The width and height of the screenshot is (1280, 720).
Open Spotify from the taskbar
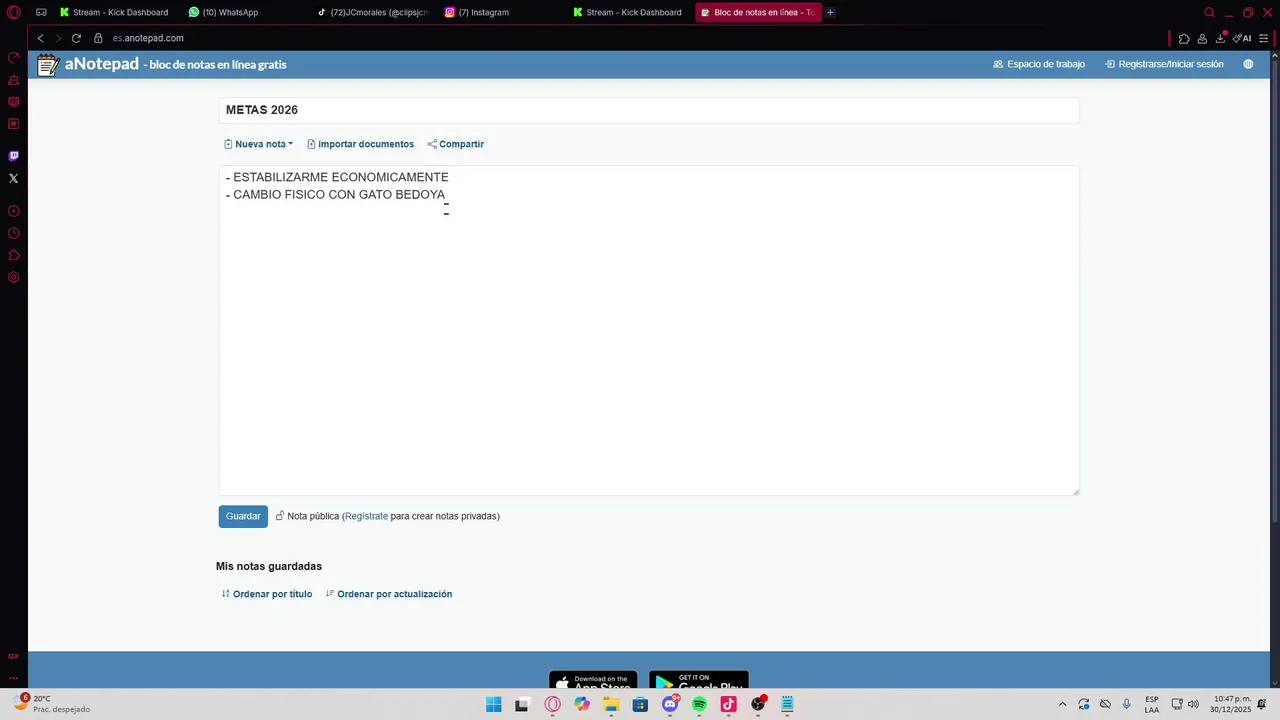point(699,704)
